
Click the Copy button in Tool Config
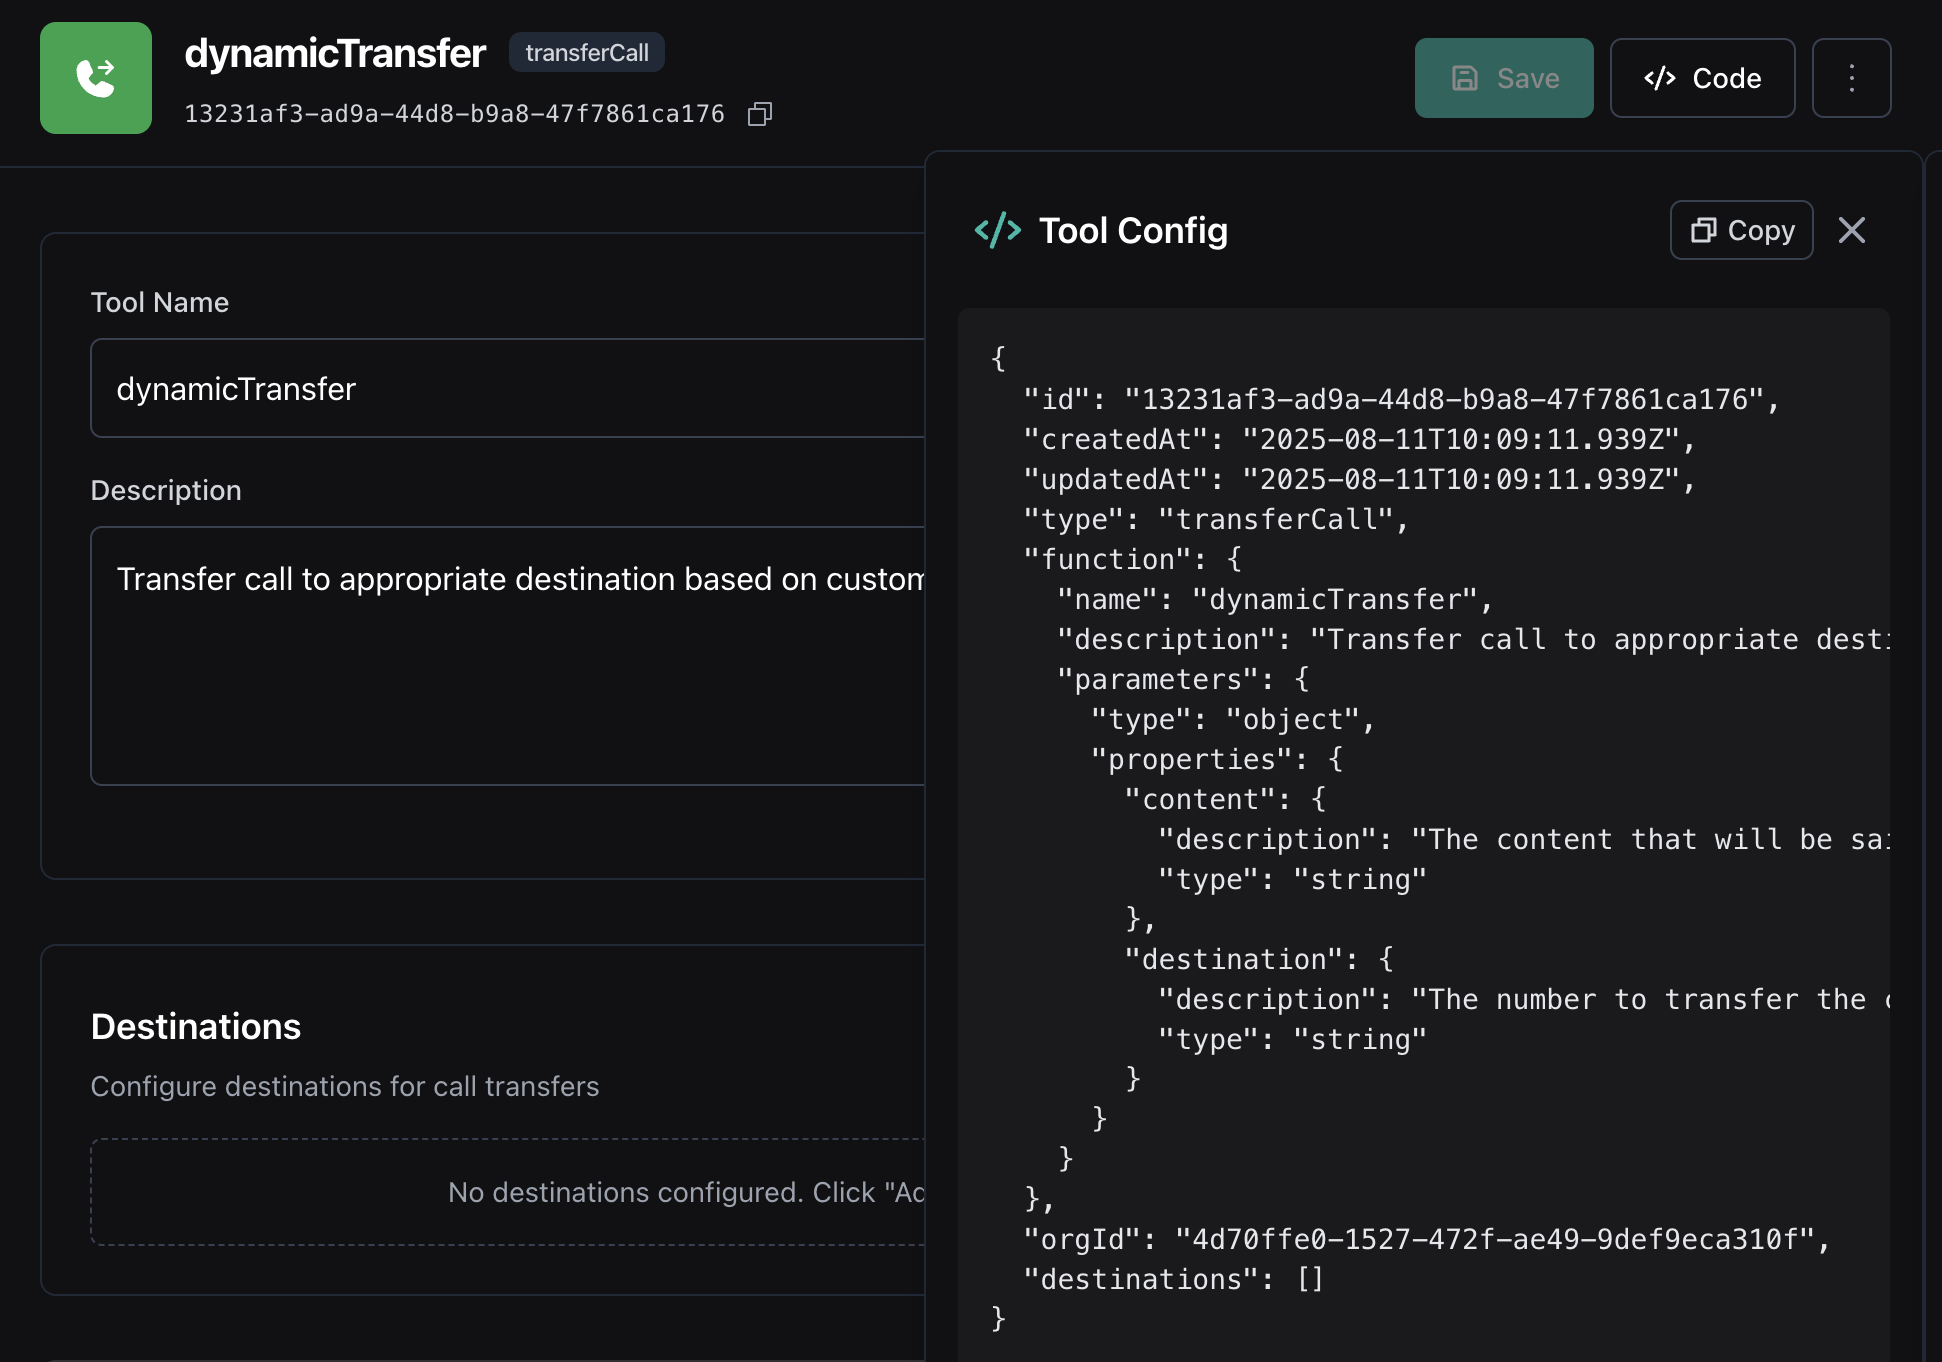tap(1741, 230)
